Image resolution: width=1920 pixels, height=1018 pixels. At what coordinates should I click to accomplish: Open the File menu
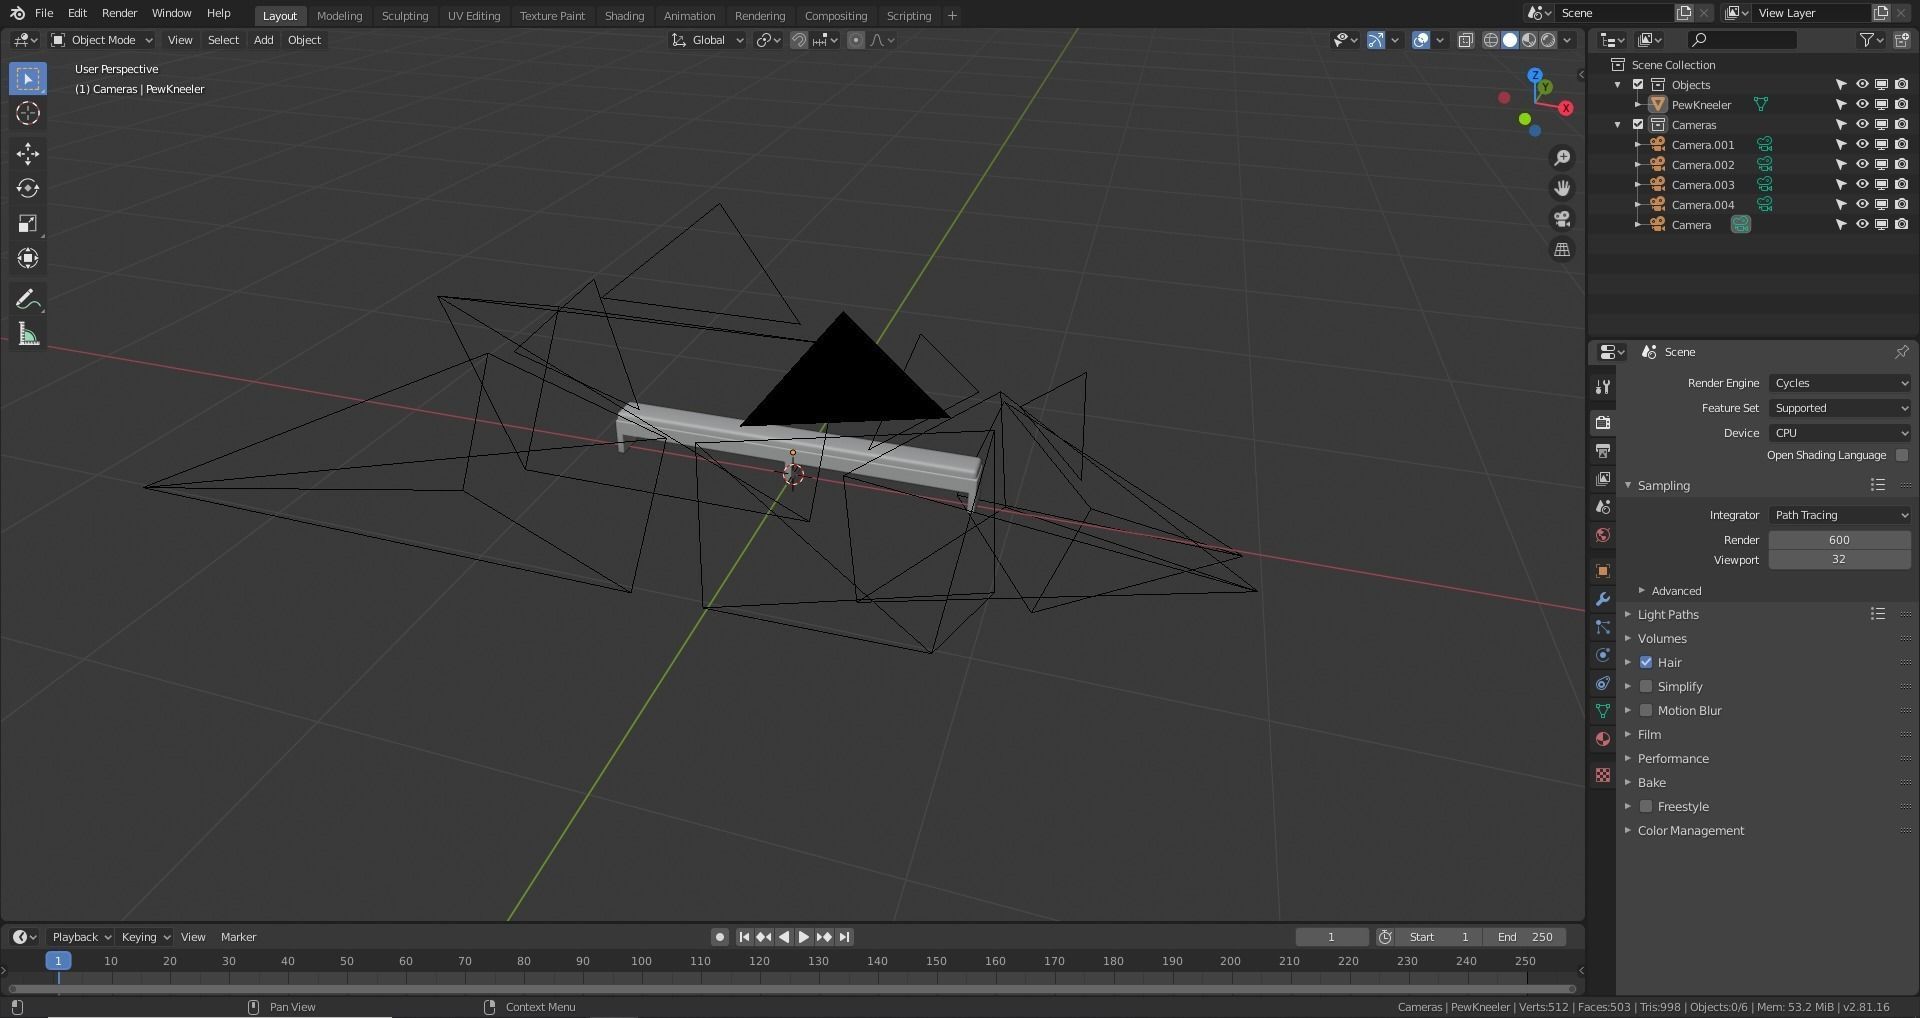click(44, 14)
